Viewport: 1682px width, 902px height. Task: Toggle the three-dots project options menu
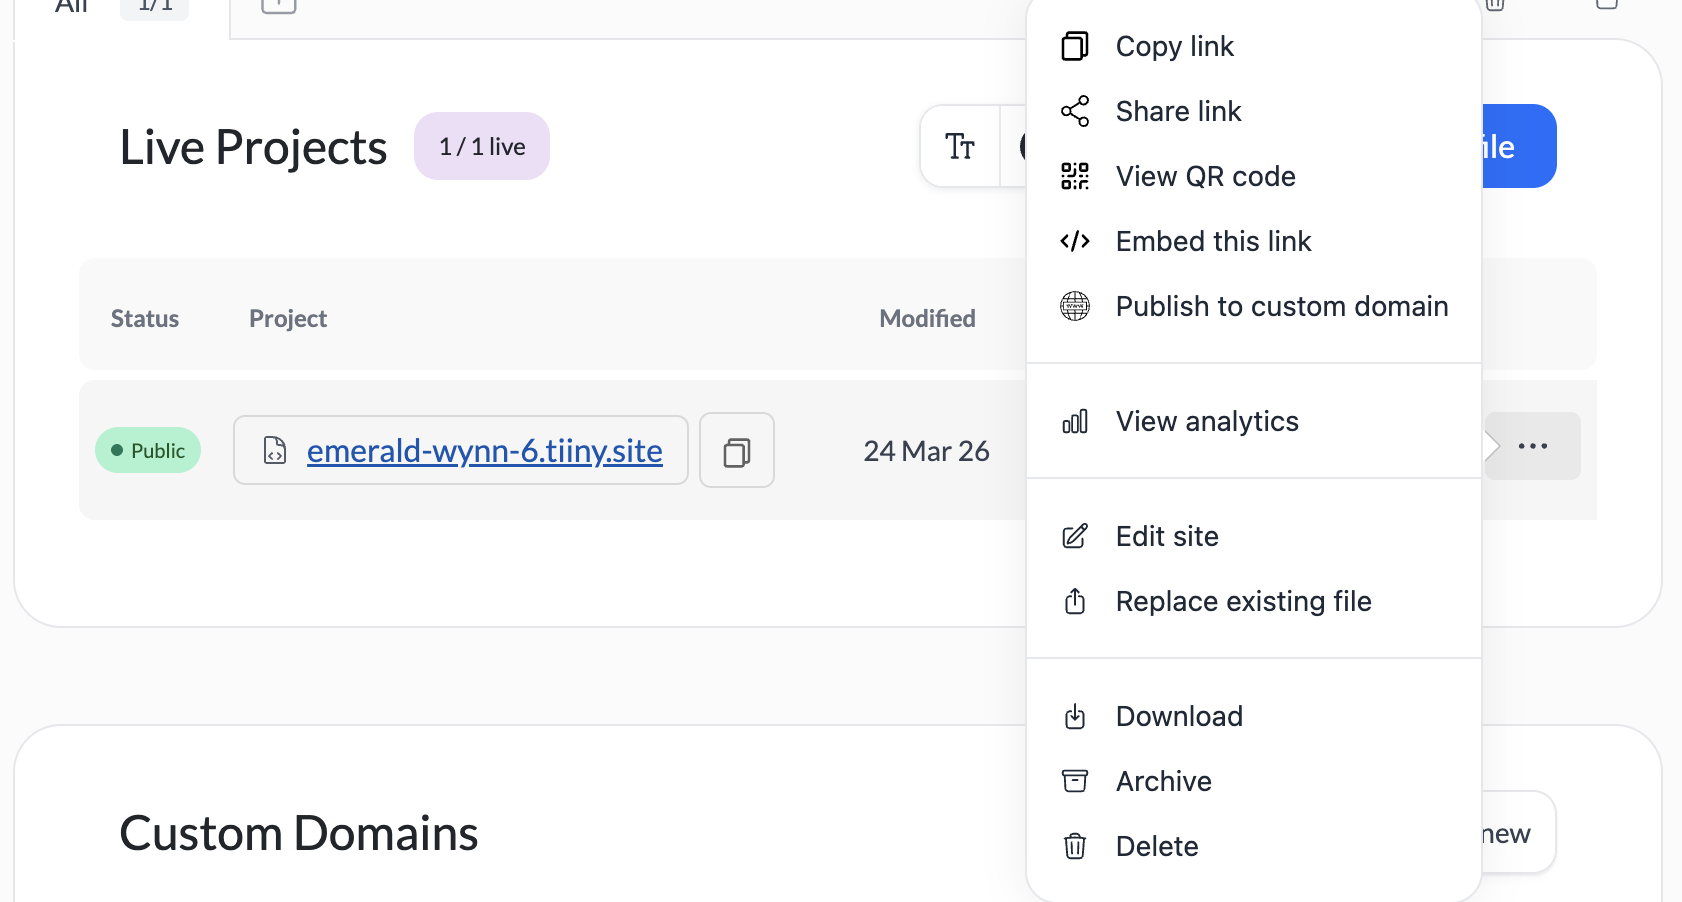pos(1532,446)
